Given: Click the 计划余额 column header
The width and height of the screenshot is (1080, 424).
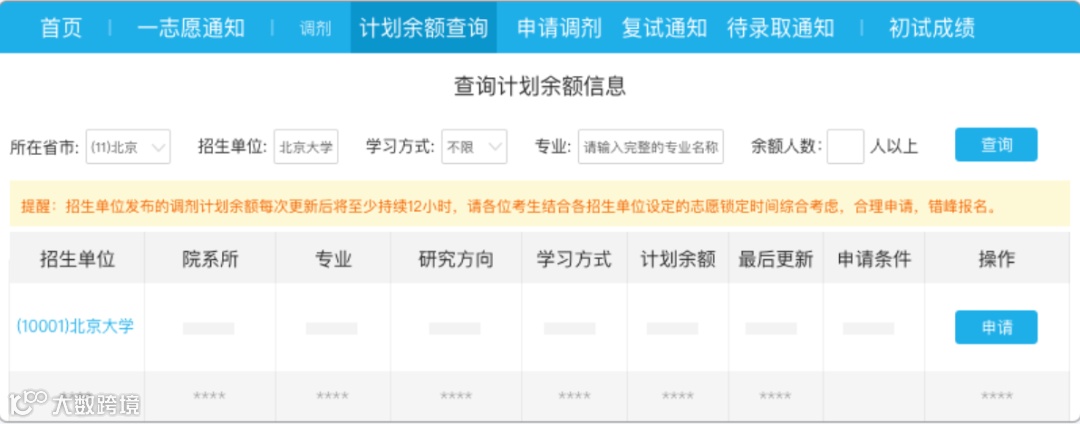Looking at the screenshot, I should click(678, 259).
